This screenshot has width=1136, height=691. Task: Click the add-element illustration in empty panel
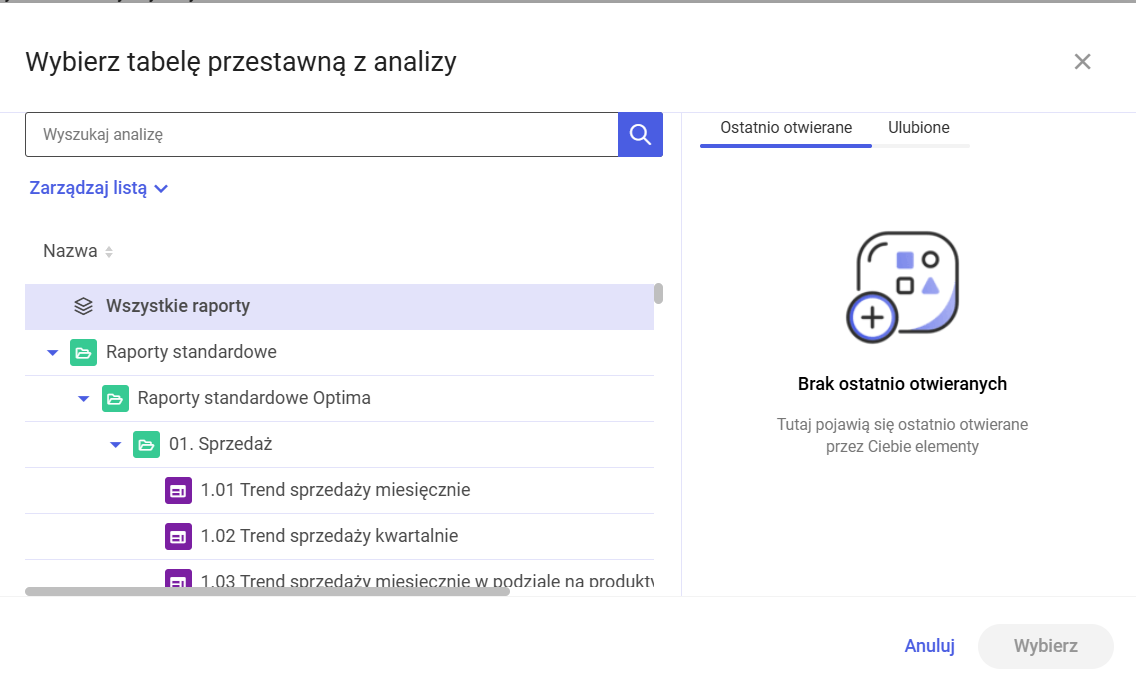[x=902, y=288]
